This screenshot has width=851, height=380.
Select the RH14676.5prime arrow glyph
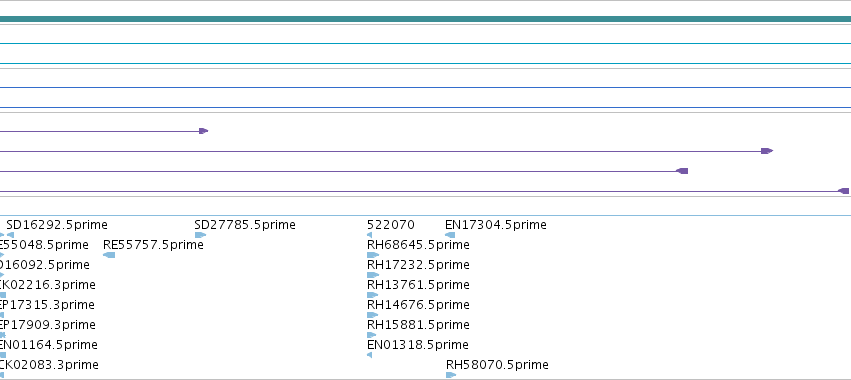(372, 315)
